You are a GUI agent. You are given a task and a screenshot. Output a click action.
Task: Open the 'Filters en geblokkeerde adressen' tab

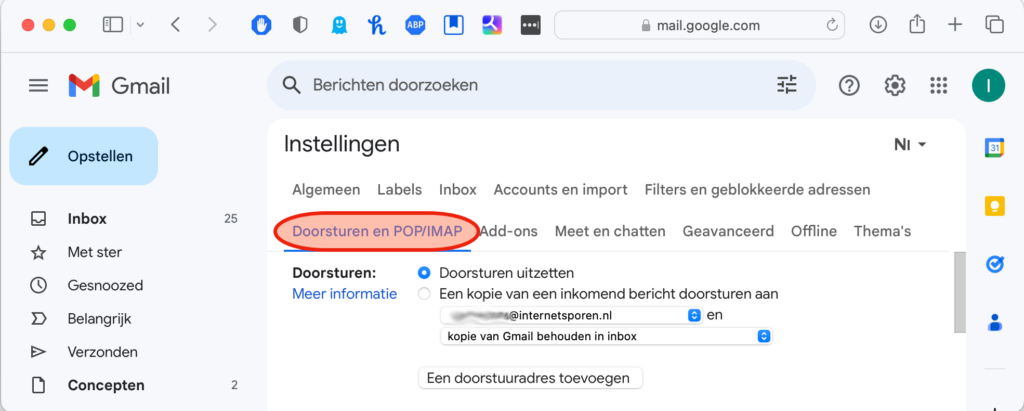point(757,190)
